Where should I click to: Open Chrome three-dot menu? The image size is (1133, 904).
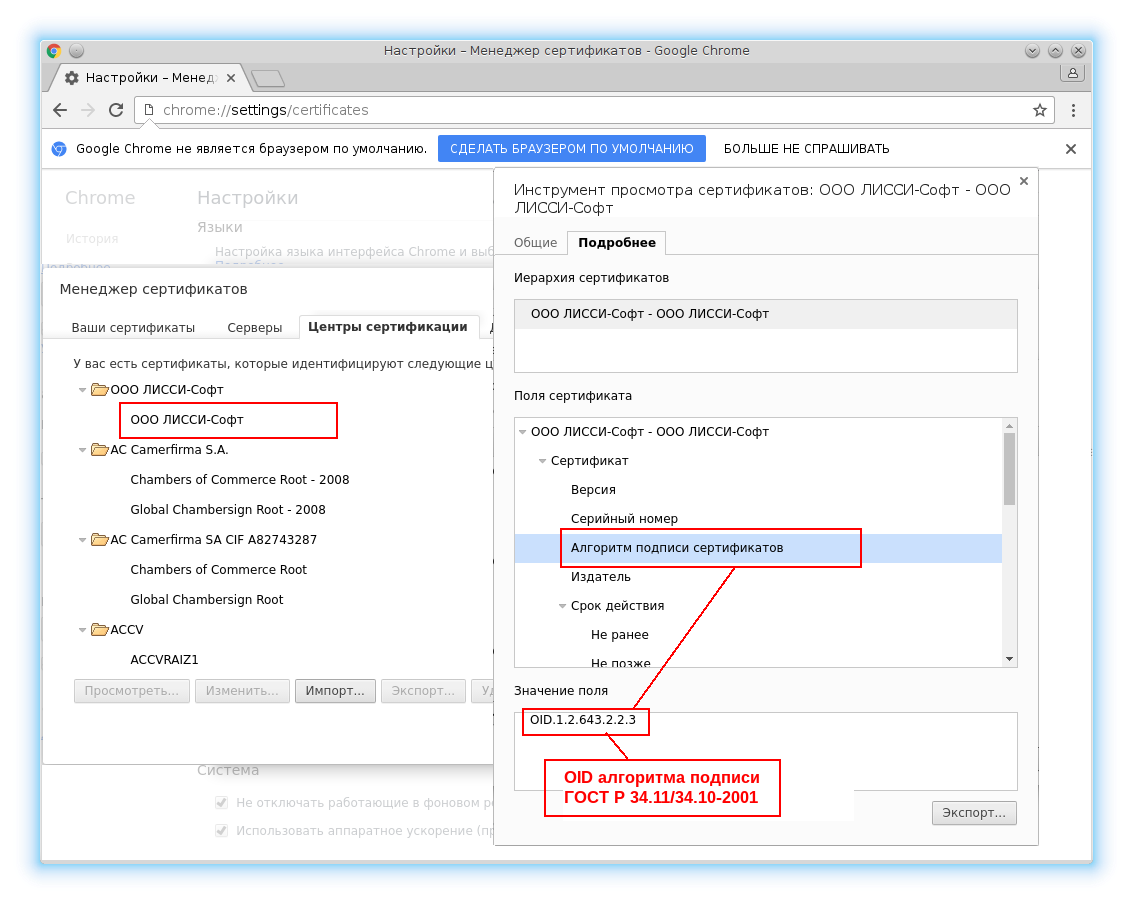click(1073, 110)
